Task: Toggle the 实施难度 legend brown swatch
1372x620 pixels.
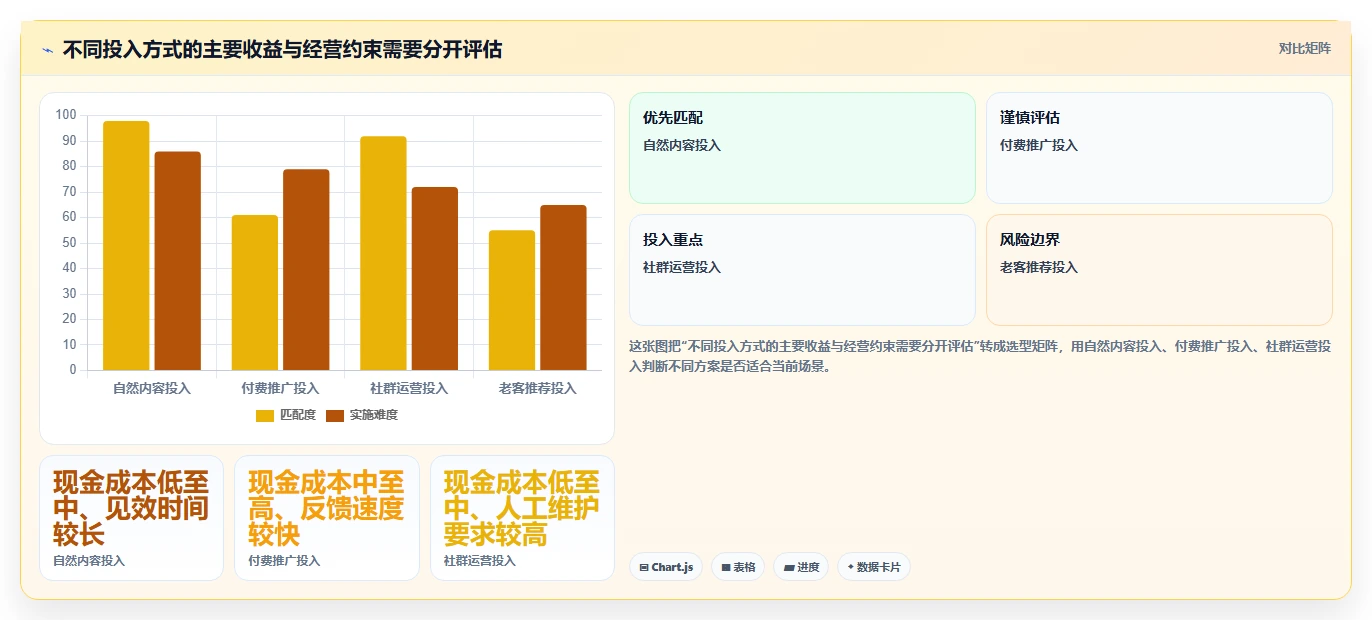Action: (x=335, y=415)
